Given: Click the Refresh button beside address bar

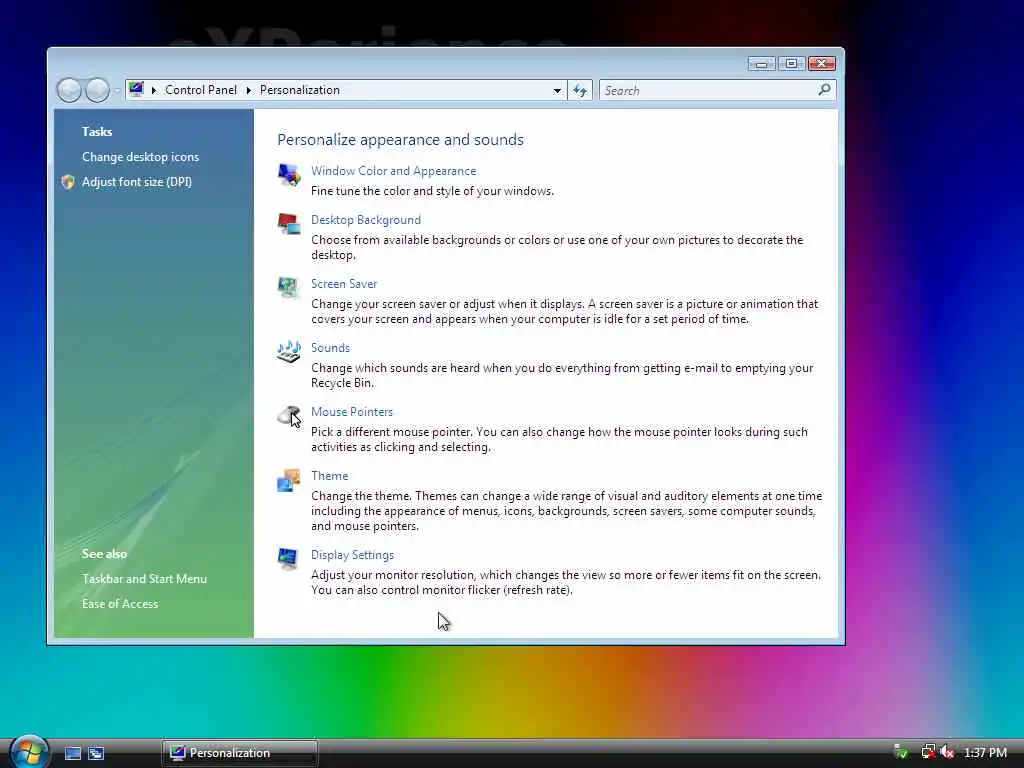Looking at the screenshot, I should [580, 90].
